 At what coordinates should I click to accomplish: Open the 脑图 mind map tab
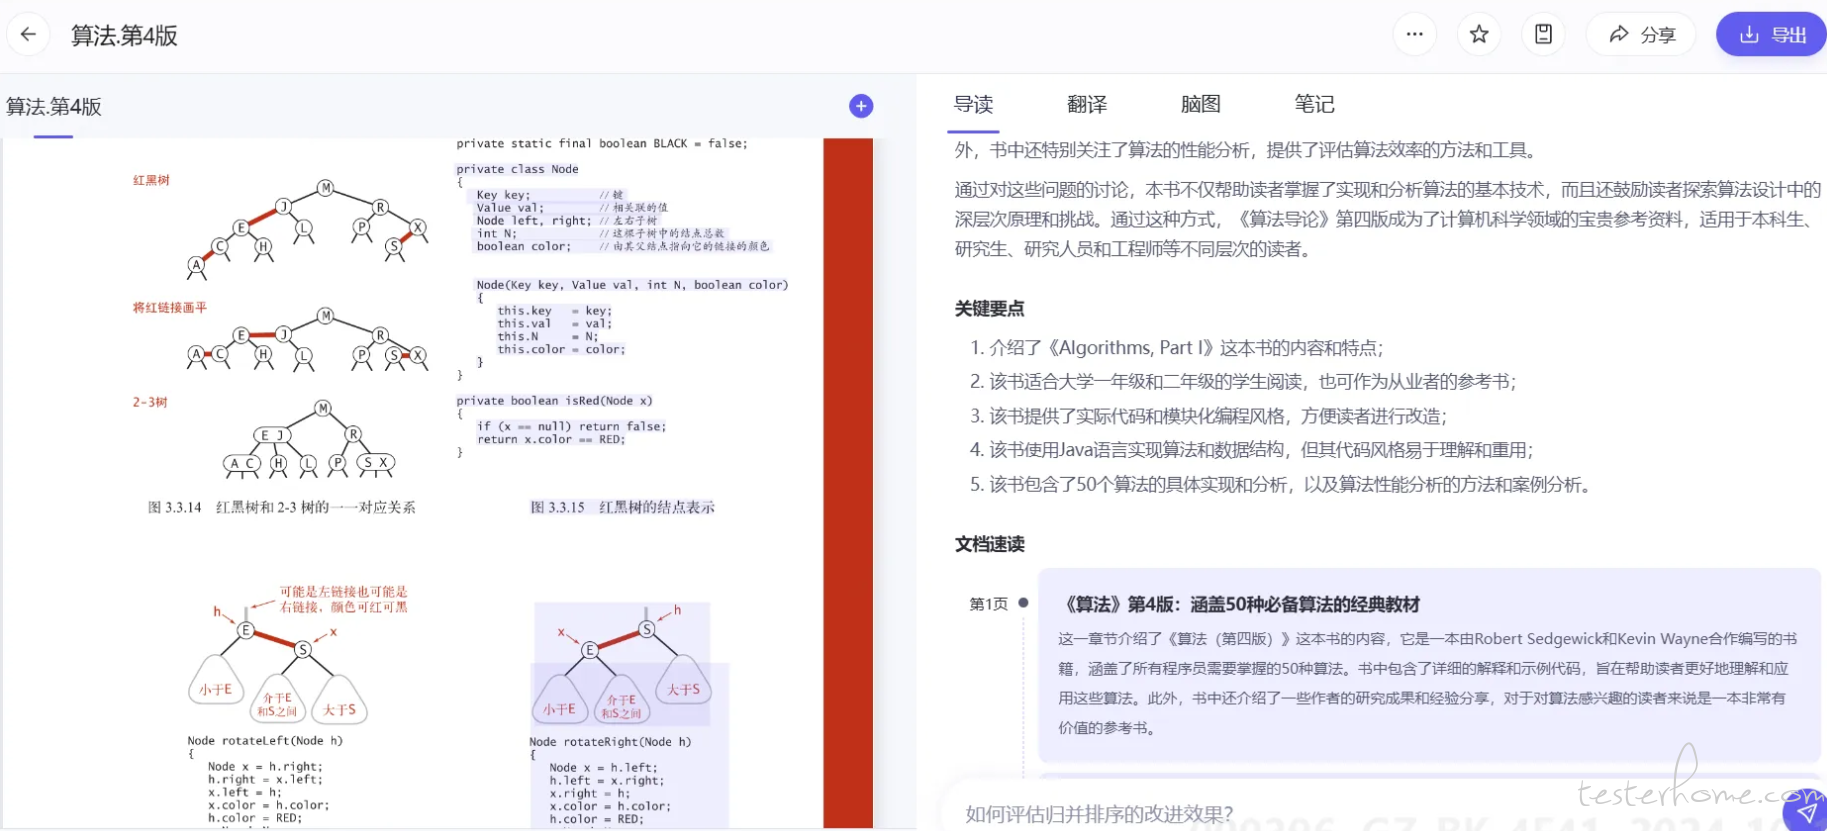1200,104
